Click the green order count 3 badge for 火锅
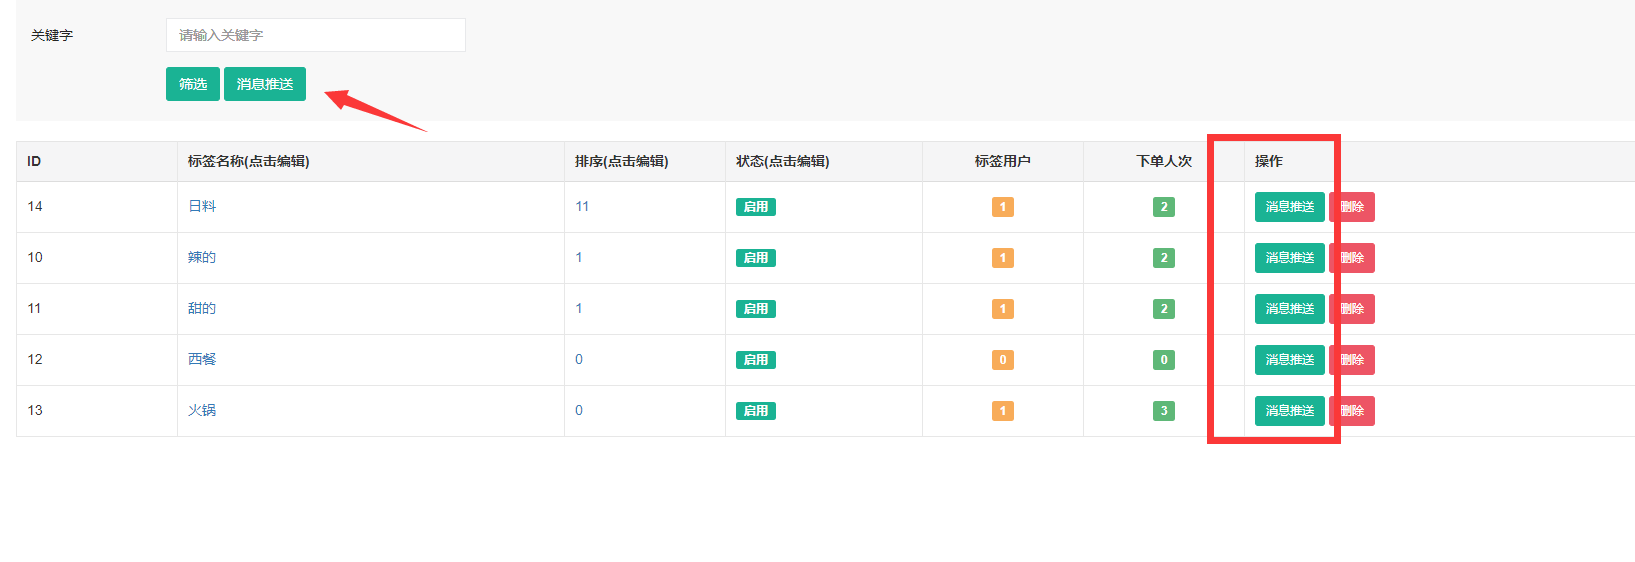The width and height of the screenshot is (1635, 562). point(1164,411)
